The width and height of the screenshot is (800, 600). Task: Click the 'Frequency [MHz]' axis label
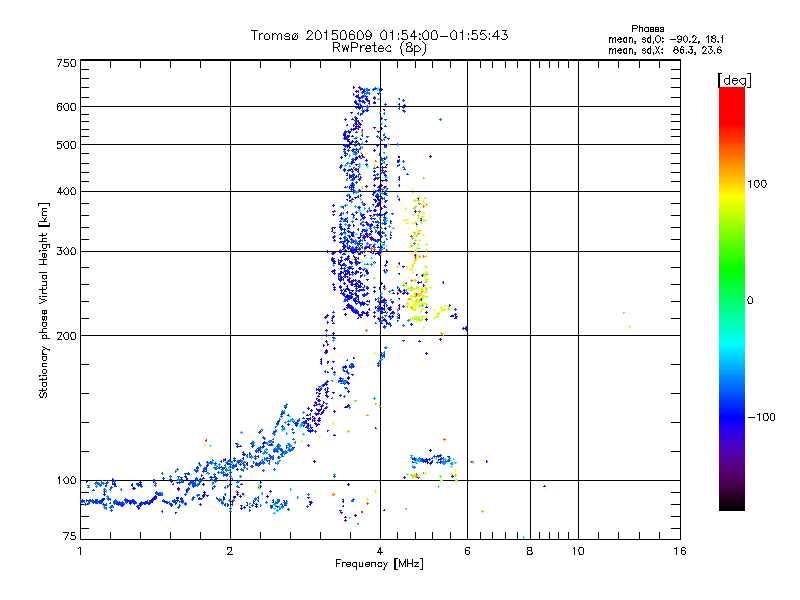point(379,564)
